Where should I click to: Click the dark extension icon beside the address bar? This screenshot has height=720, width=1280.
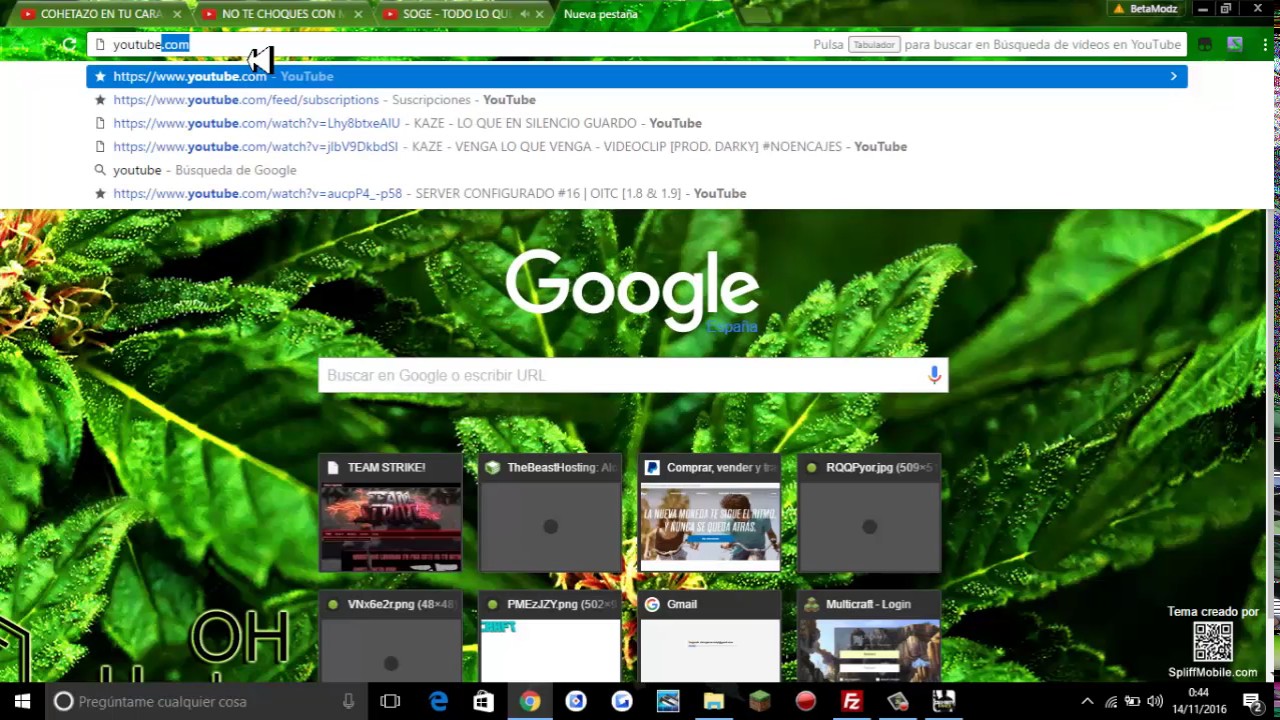click(x=1205, y=44)
